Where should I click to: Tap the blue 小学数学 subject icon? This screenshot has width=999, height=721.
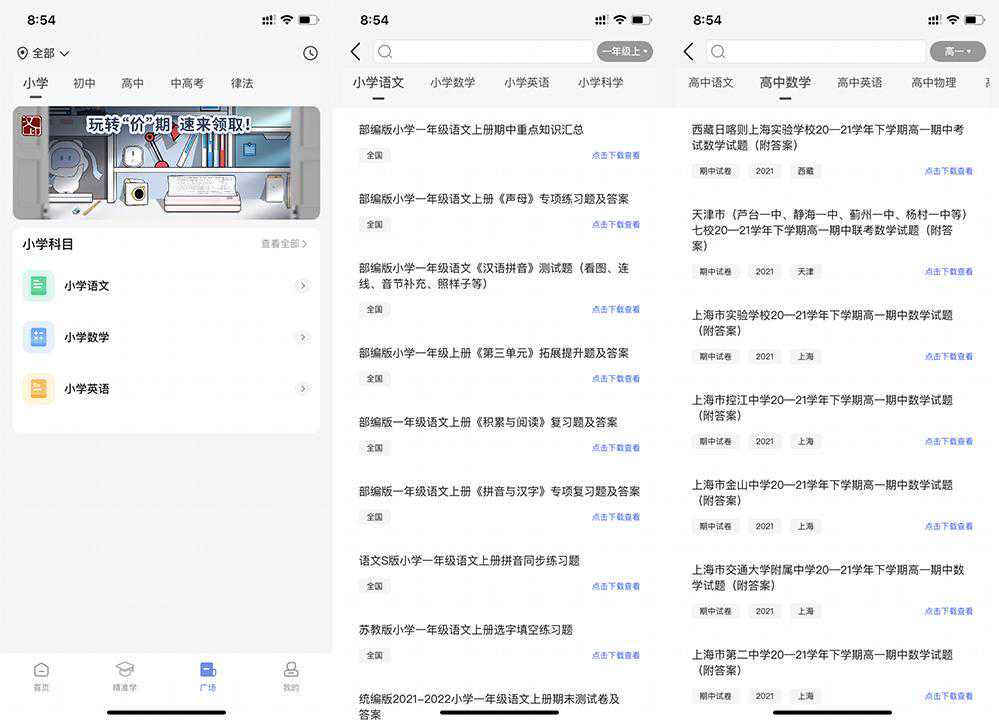coord(39,337)
